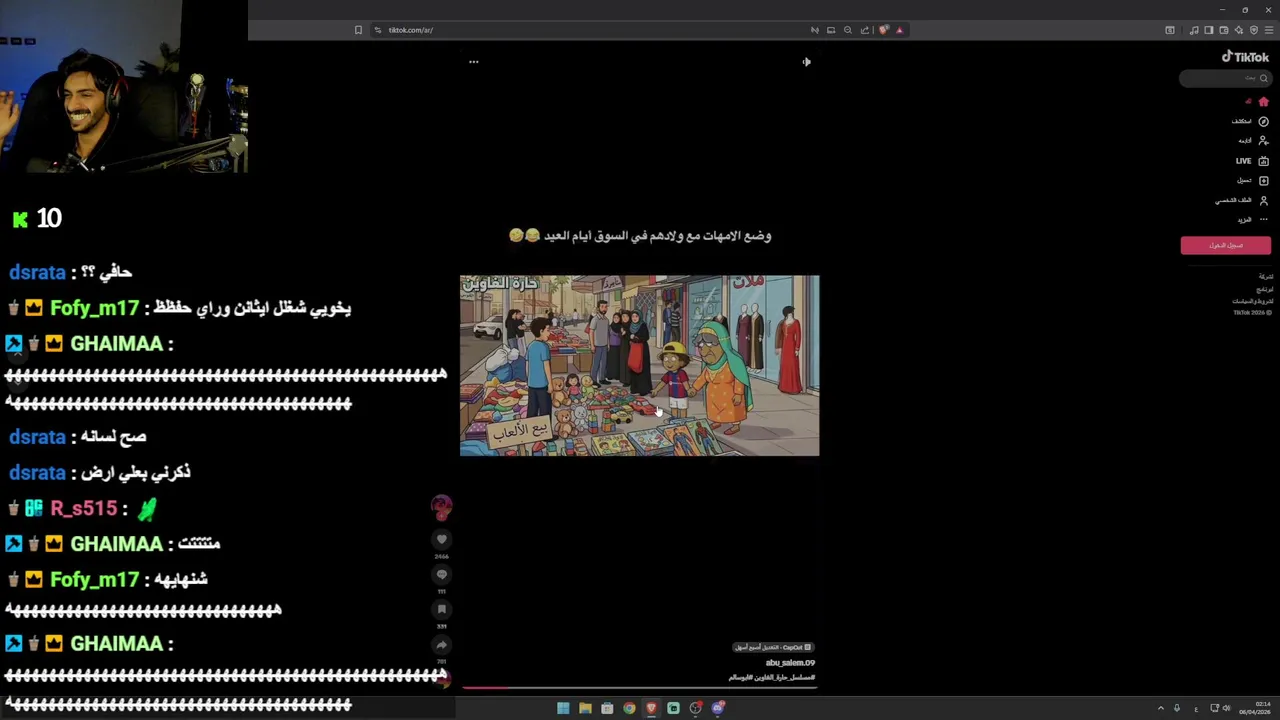This screenshot has height=720, width=1280.
Task: Click the pink Log in button
Action: [x=1225, y=245]
